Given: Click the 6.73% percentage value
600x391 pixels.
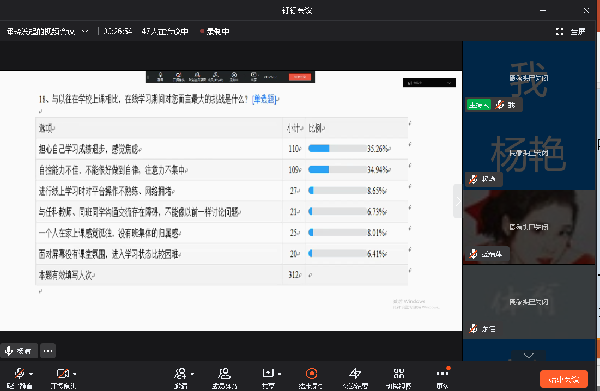Looking at the screenshot, I should click(377, 212).
